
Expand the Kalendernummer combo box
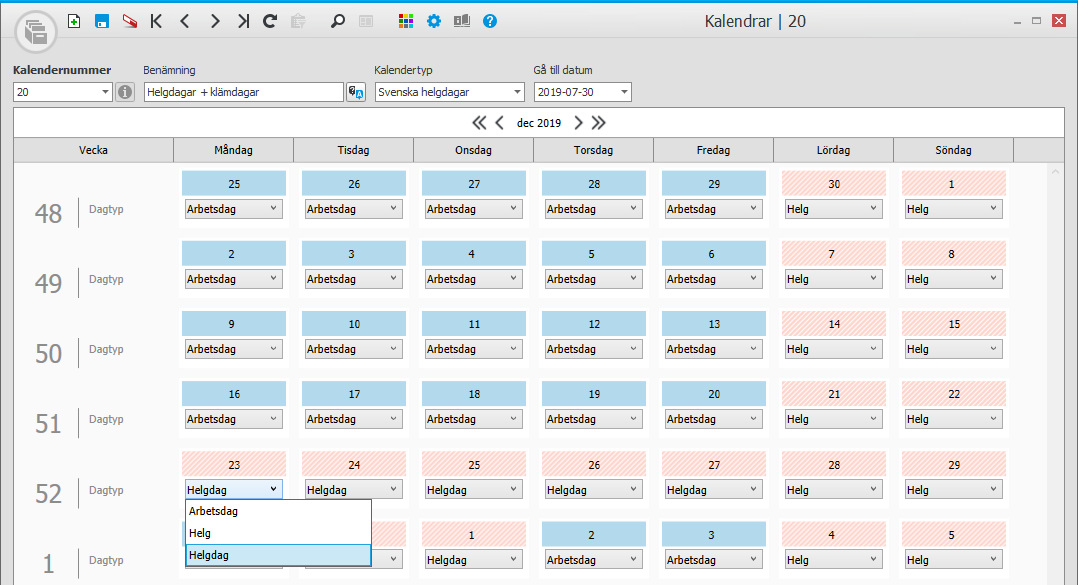pos(106,92)
